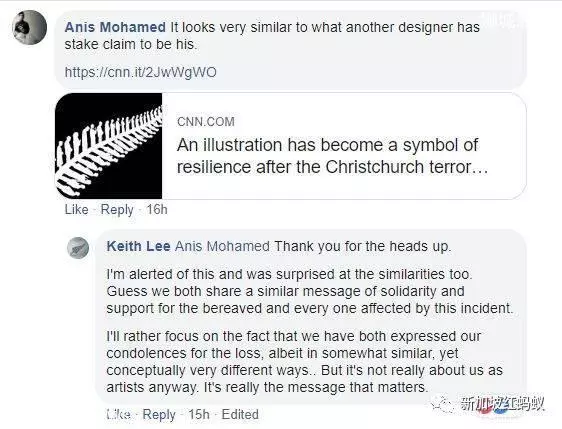Open Keith Lee's profile avatar
The image size is (562, 429).
[x=78, y=248]
